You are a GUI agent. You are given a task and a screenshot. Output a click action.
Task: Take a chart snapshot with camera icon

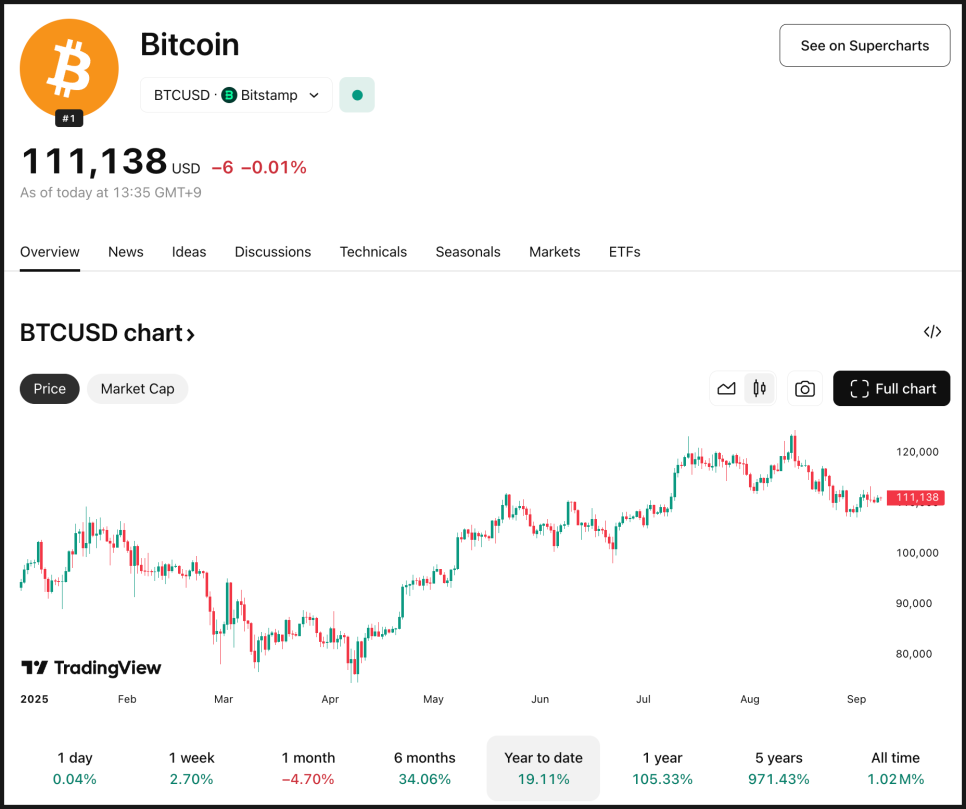(x=805, y=389)
